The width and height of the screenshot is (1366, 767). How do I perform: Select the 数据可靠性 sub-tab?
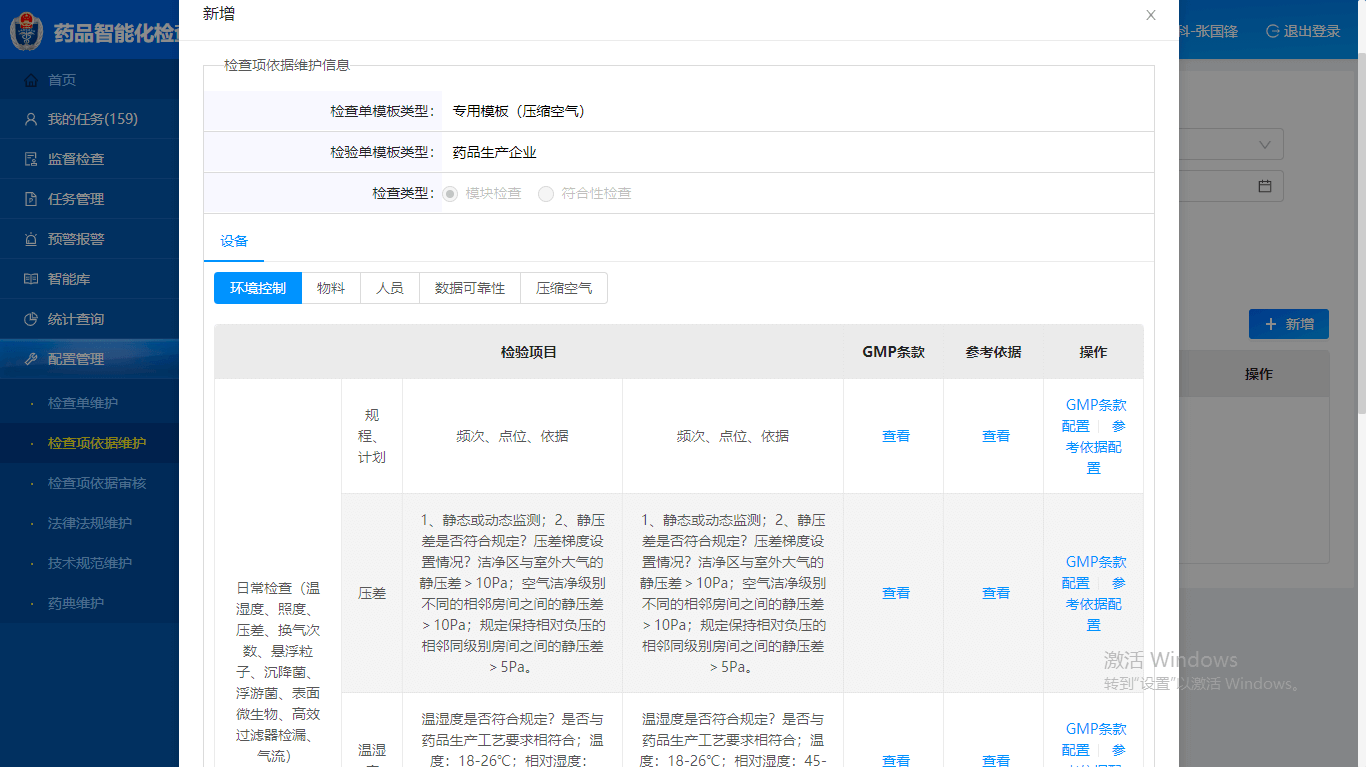click(470, 288)
